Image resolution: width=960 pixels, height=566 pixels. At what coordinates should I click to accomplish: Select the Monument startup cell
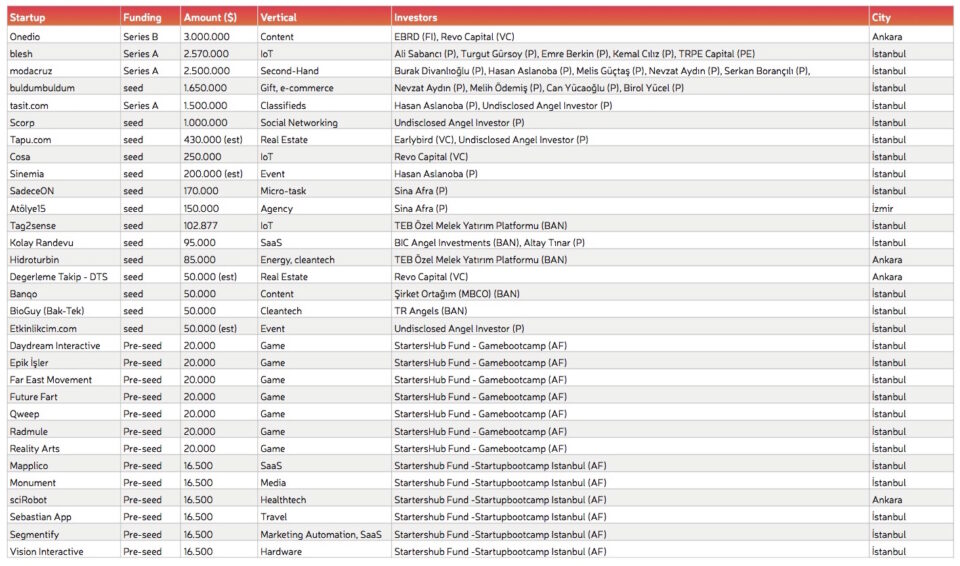64,483
